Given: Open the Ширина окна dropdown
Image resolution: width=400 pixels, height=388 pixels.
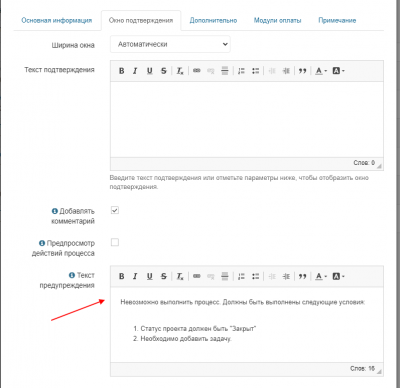Looking at the screenshot, I should point(170,44).
